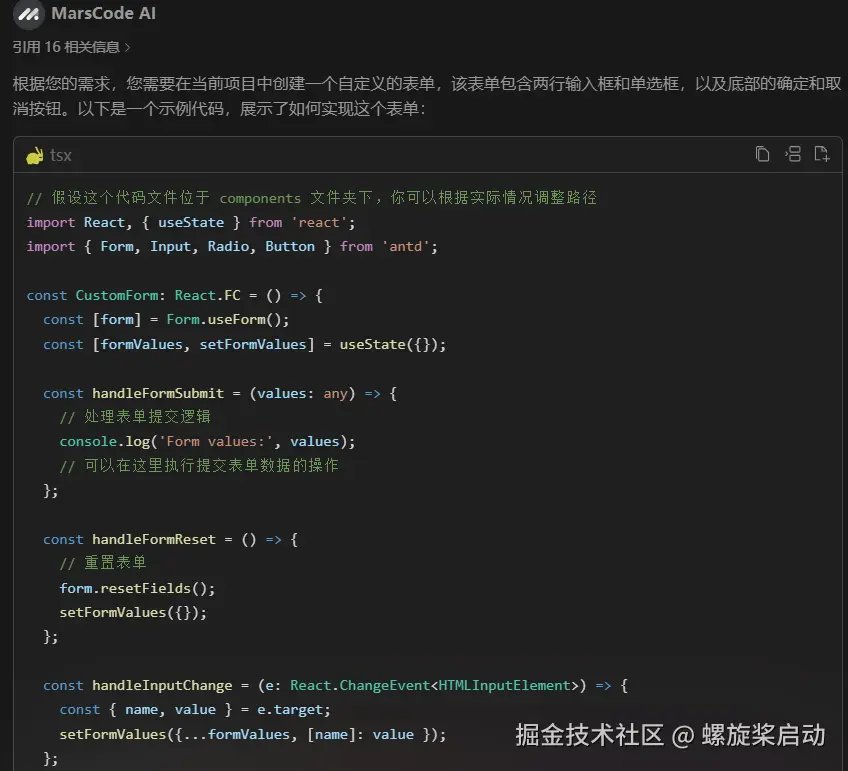The height and width of the screenshot is (771, 848).
Task: Click the const { name, value } line
Action: pos(195,709)
